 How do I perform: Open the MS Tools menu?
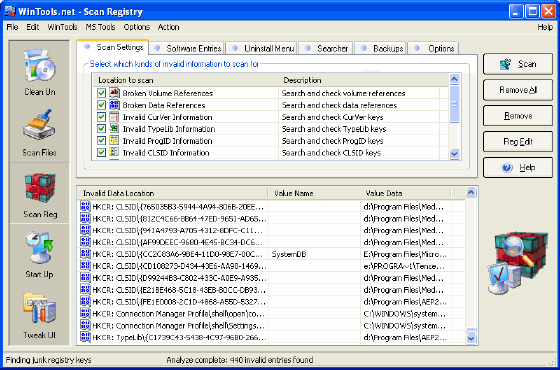coord(100,27)
